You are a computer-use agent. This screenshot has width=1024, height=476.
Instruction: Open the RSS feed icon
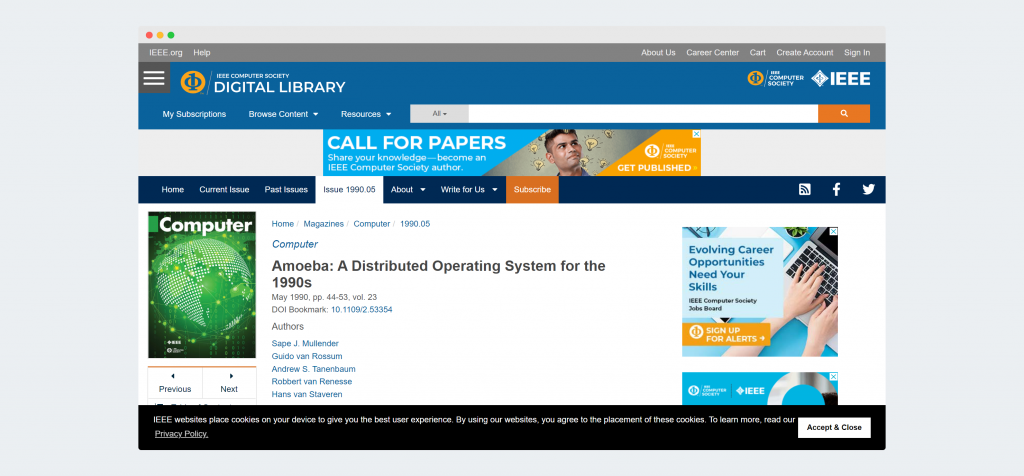tap(805, 189)
